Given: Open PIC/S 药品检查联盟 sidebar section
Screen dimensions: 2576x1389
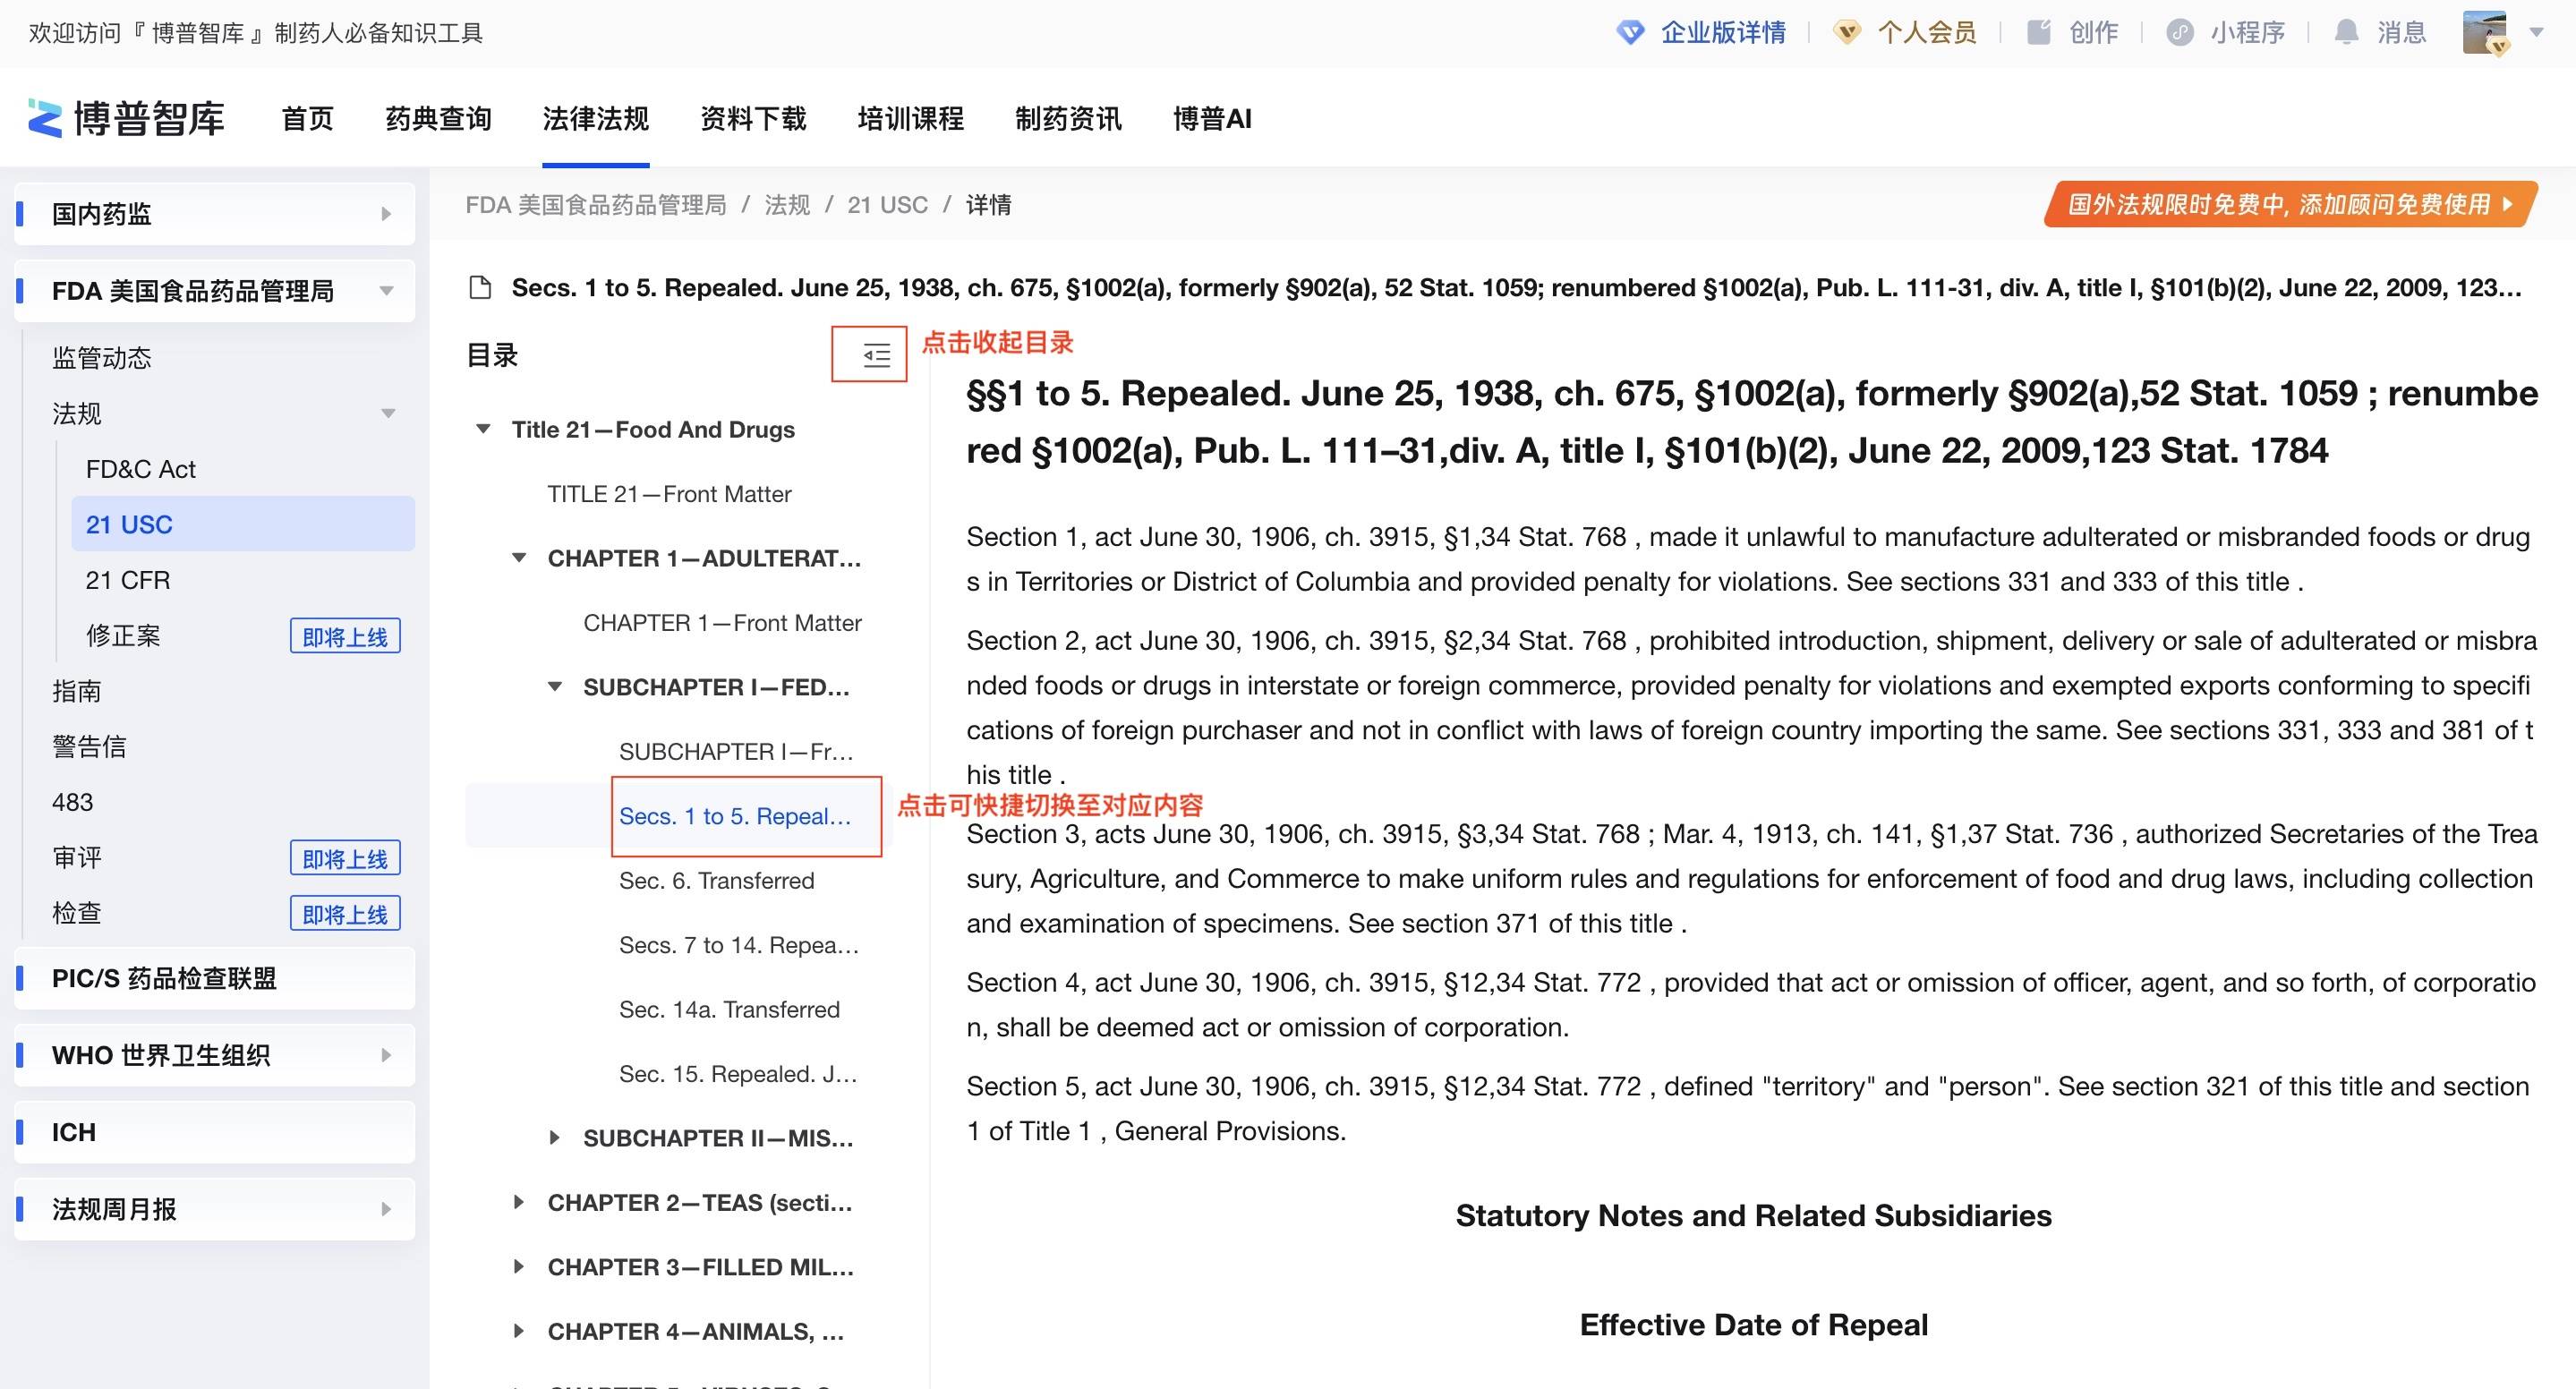Looking at the screenshot, I should click(215, 978).
